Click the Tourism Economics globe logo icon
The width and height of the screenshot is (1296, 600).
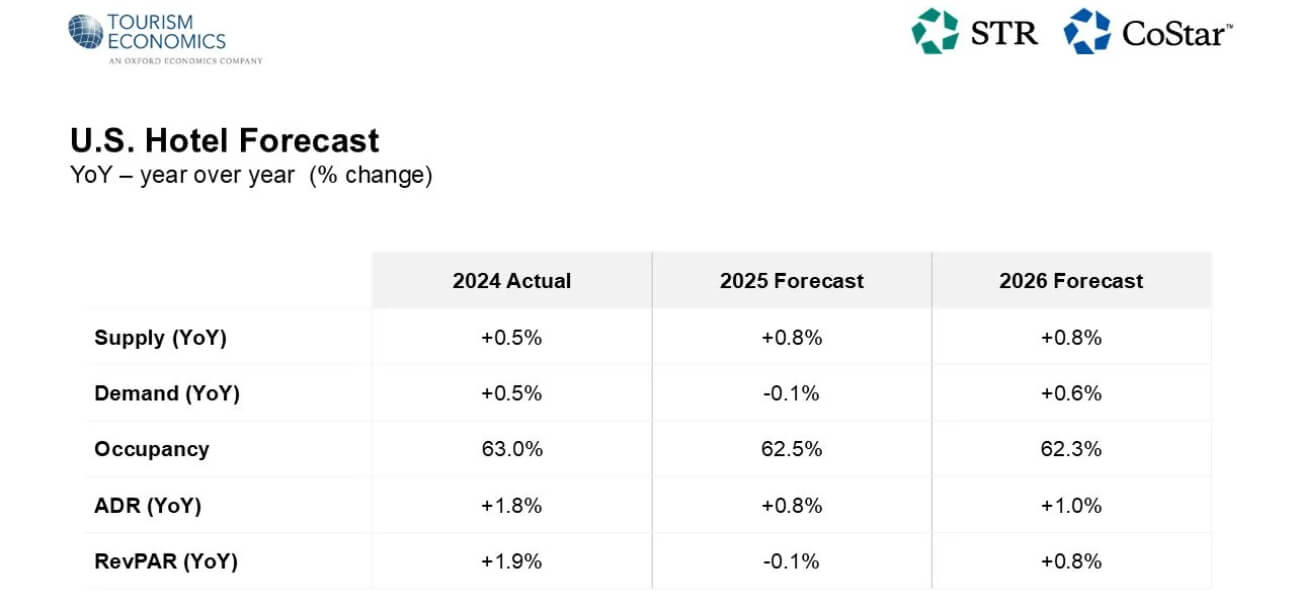pyautogui.click(x=86, y=31)
